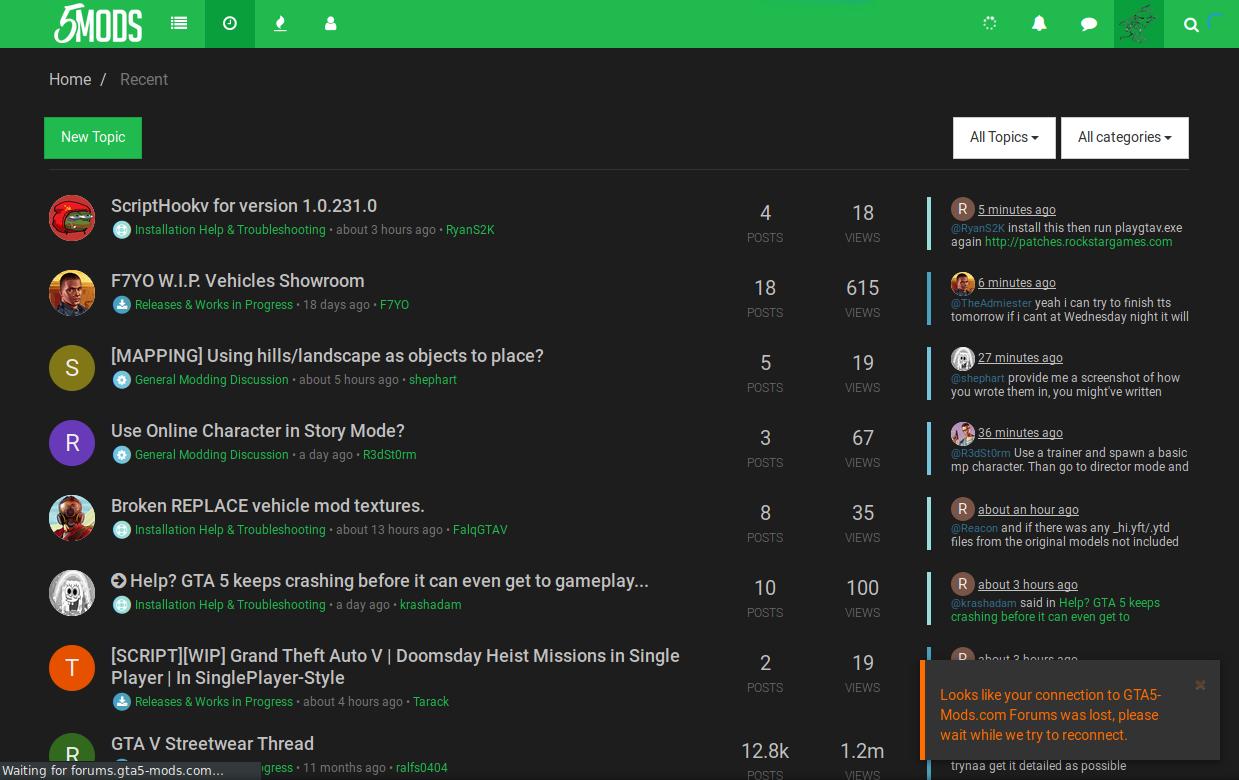This screenshot has height=780, width=1239.
Task: Check notifications via the bell icon
Action: [x=1038, y=23]
